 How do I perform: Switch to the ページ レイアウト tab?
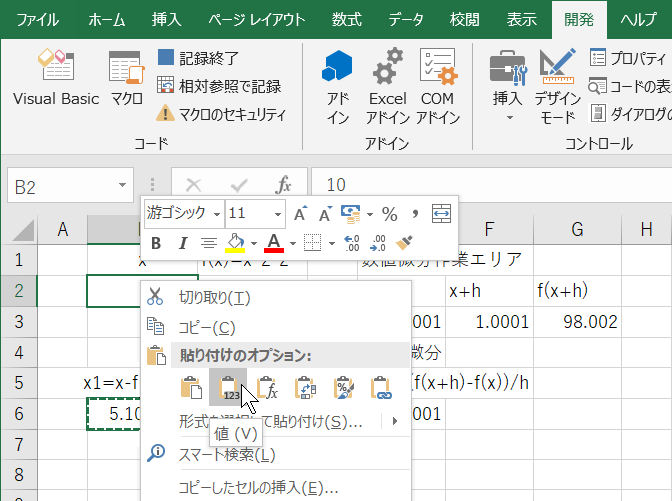tap(256, 20)
